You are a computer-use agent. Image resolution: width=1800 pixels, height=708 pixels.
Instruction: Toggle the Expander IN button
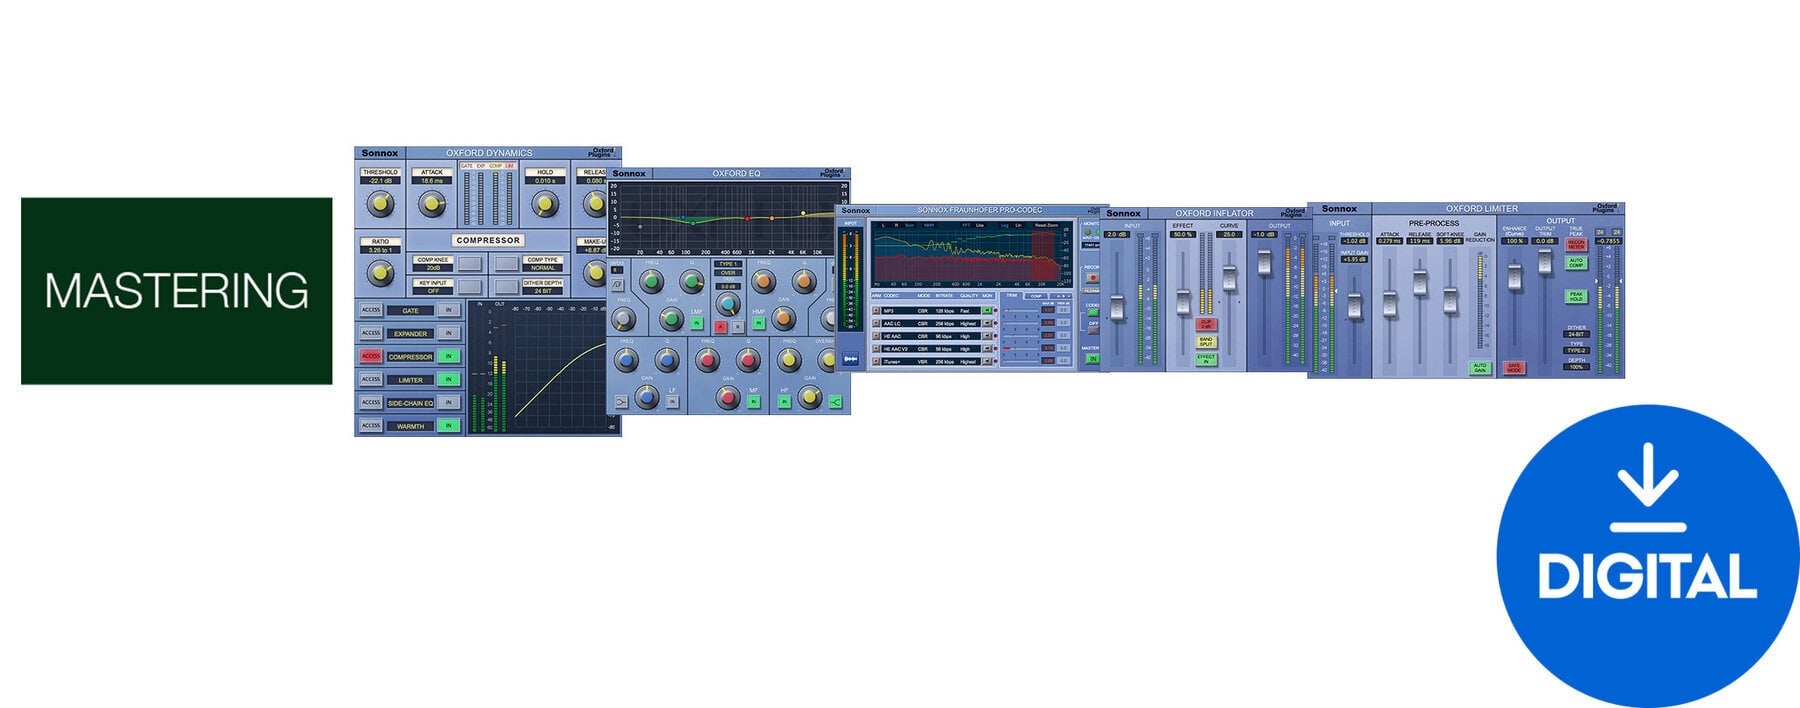(449, 333)
